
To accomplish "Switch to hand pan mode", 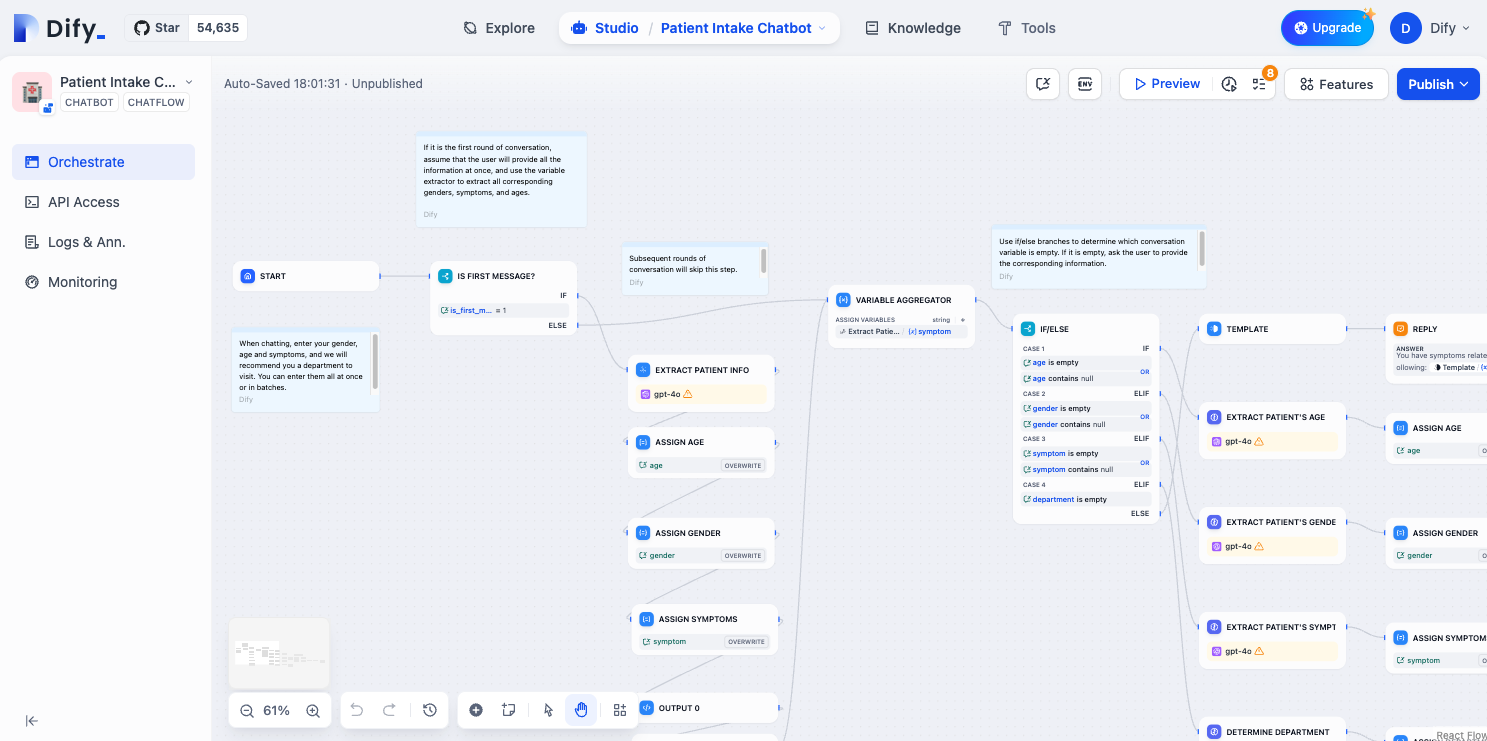I will 581,710.
